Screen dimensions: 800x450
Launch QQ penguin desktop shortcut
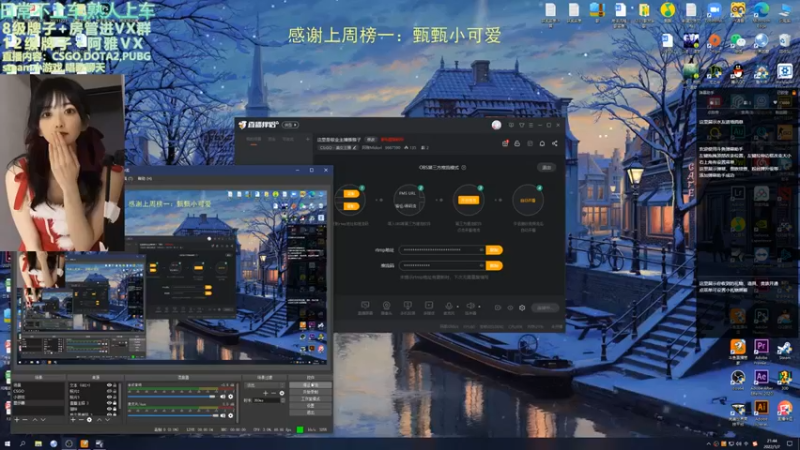point(737,72)
